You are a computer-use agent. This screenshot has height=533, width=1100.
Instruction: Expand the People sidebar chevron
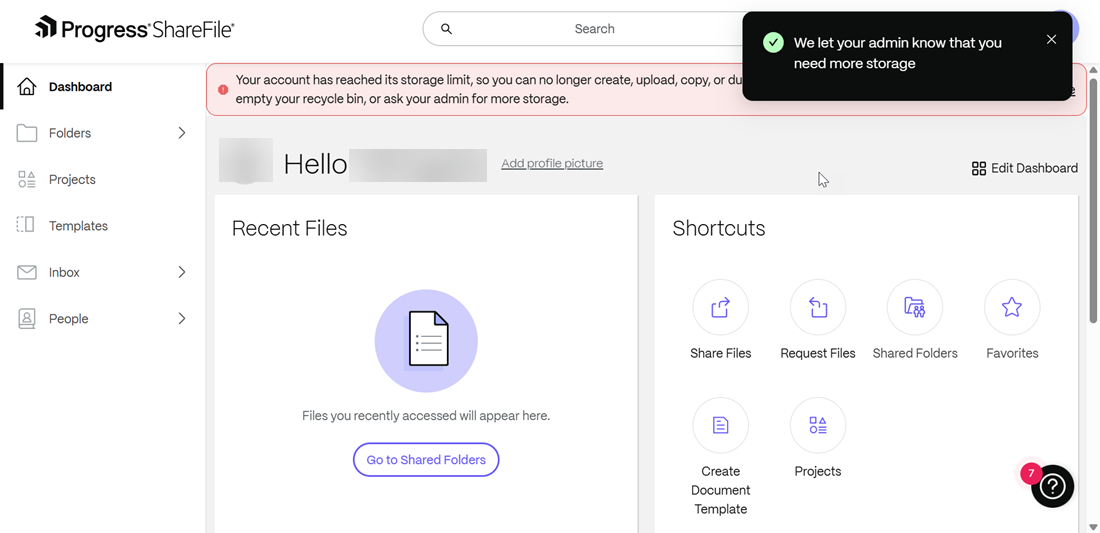(181, 319)
